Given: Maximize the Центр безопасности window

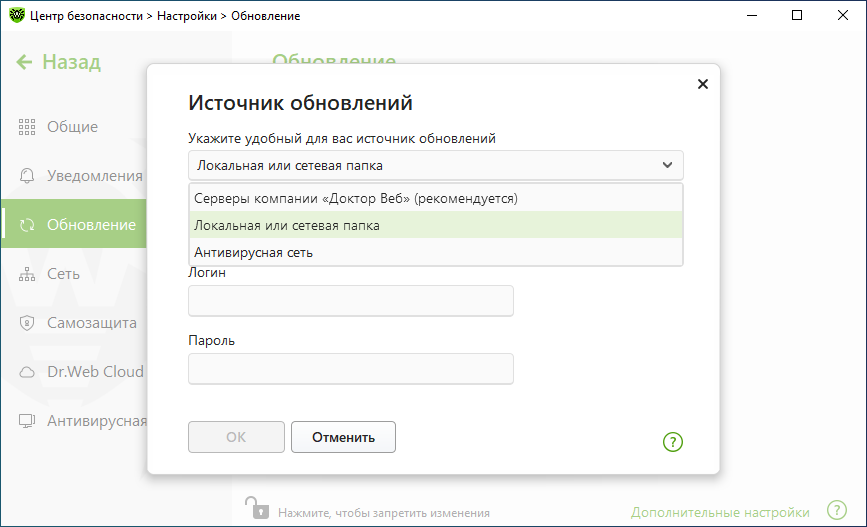Looking at the screenshot, I should click(797, 15).
